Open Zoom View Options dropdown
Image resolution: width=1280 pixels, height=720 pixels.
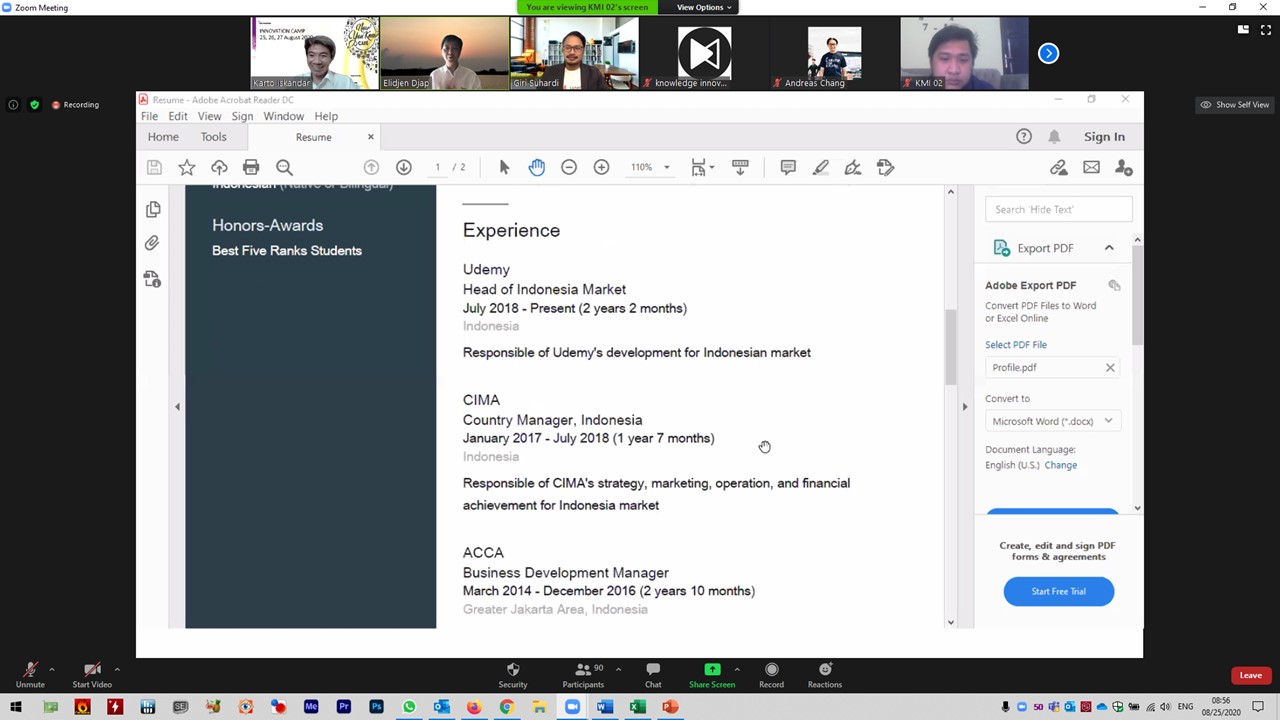click(x=704, y=7)
